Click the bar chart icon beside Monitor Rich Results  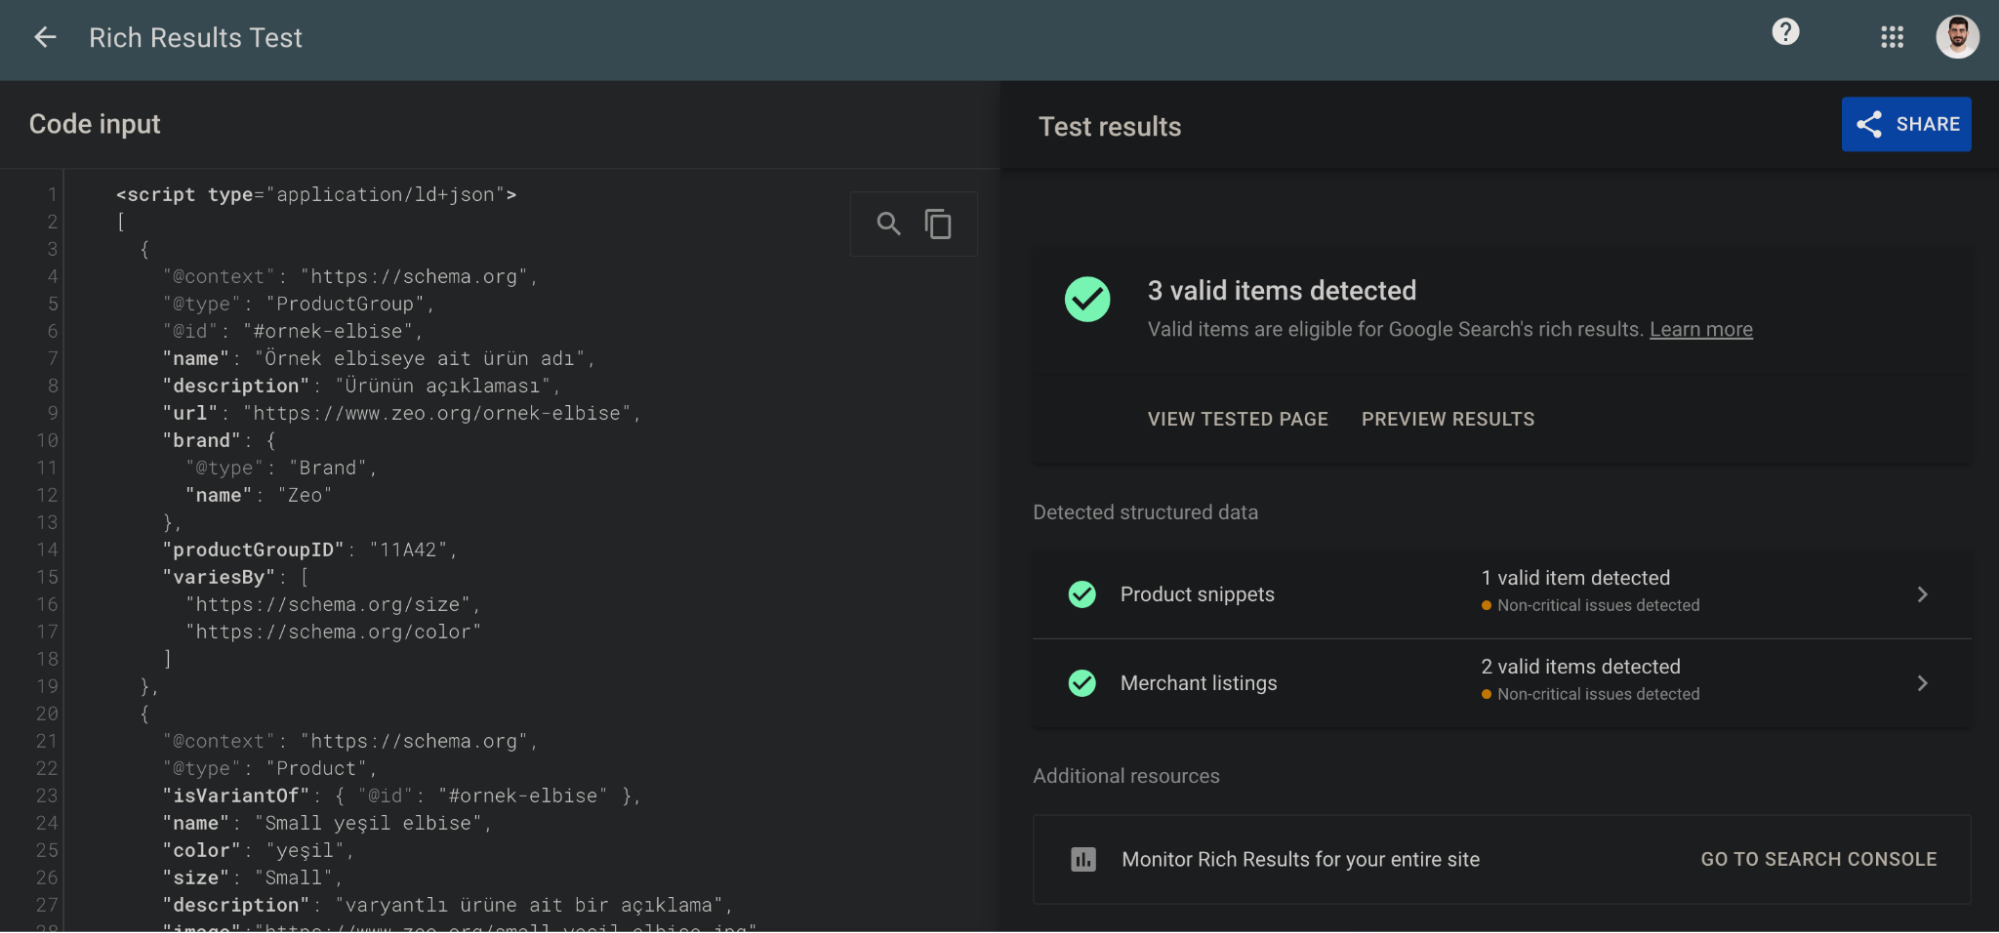(1084, 859)
